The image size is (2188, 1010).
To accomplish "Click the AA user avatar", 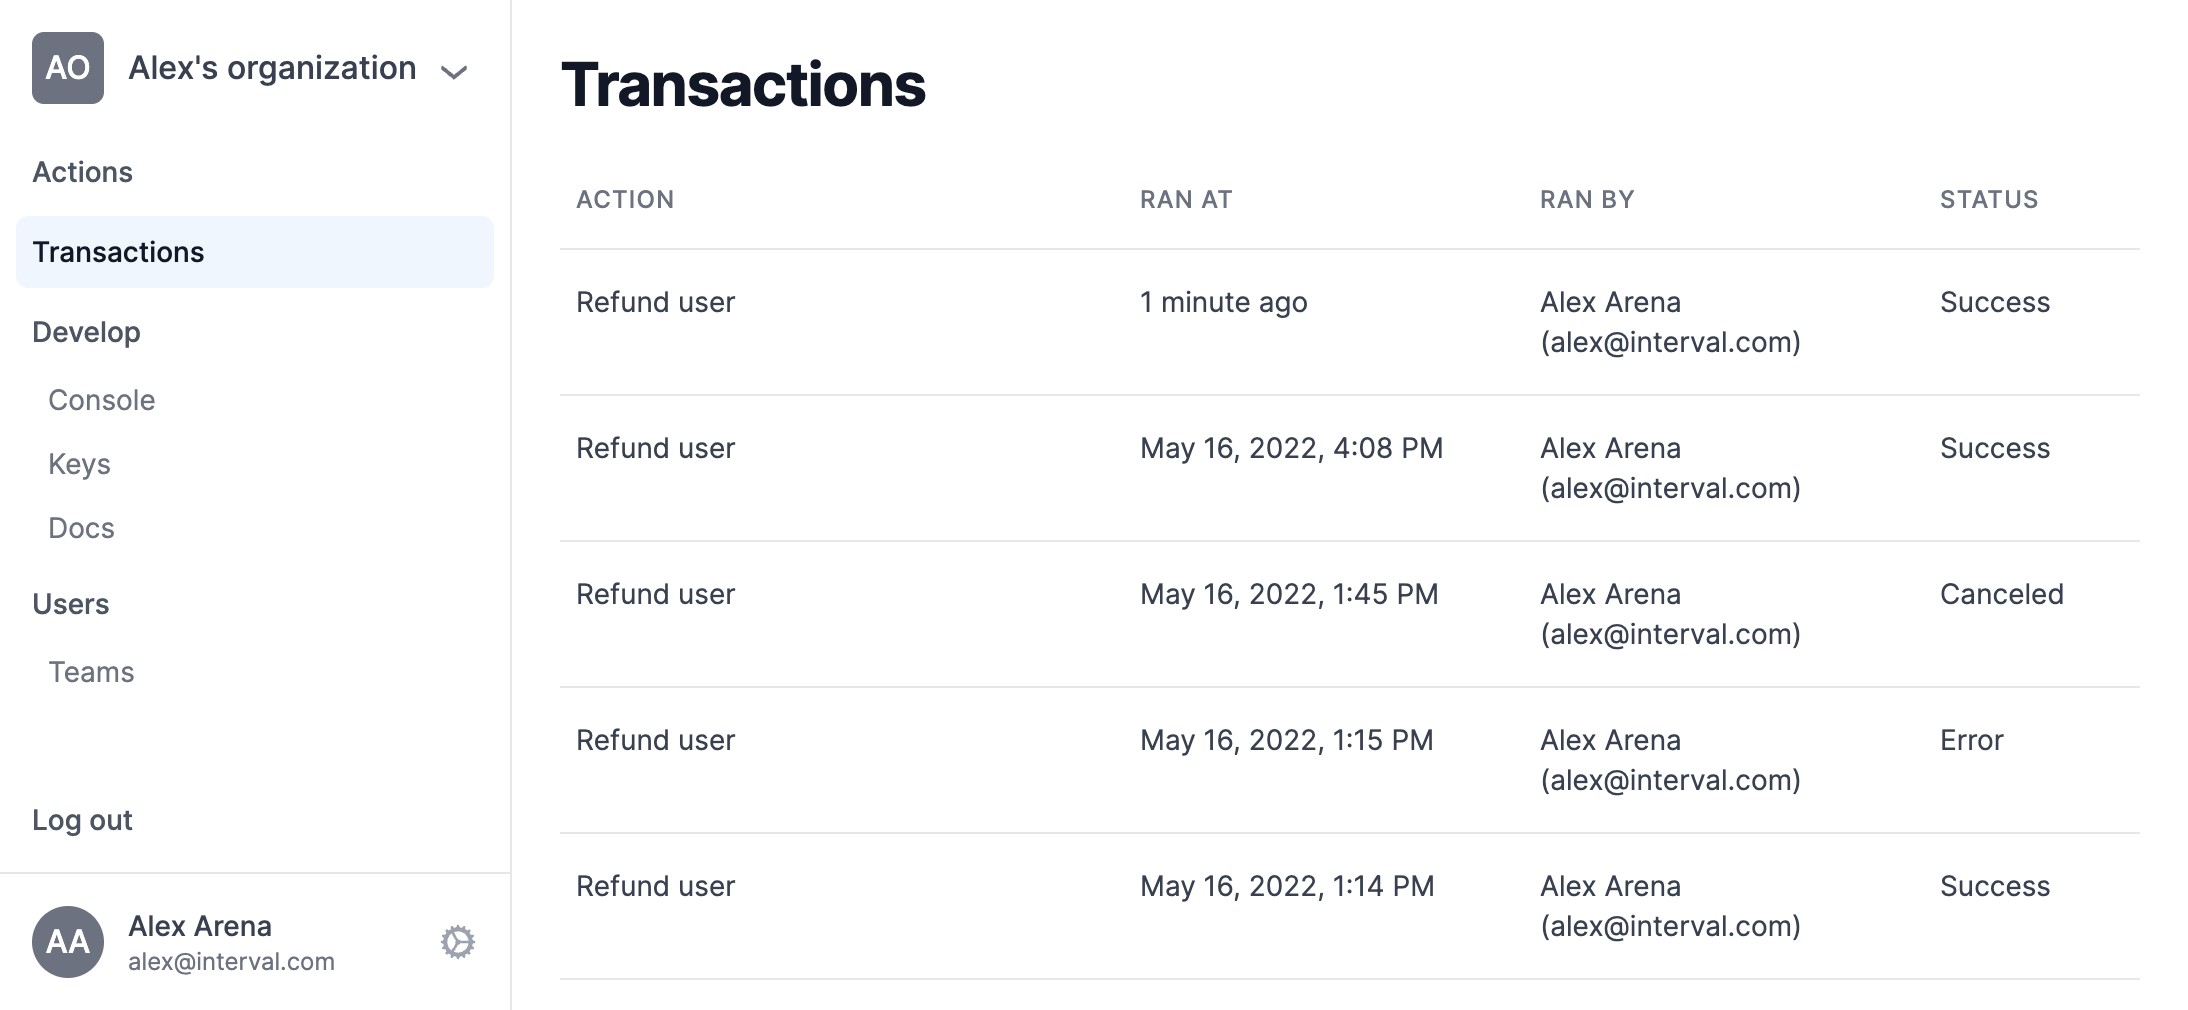I will [68, 942].
